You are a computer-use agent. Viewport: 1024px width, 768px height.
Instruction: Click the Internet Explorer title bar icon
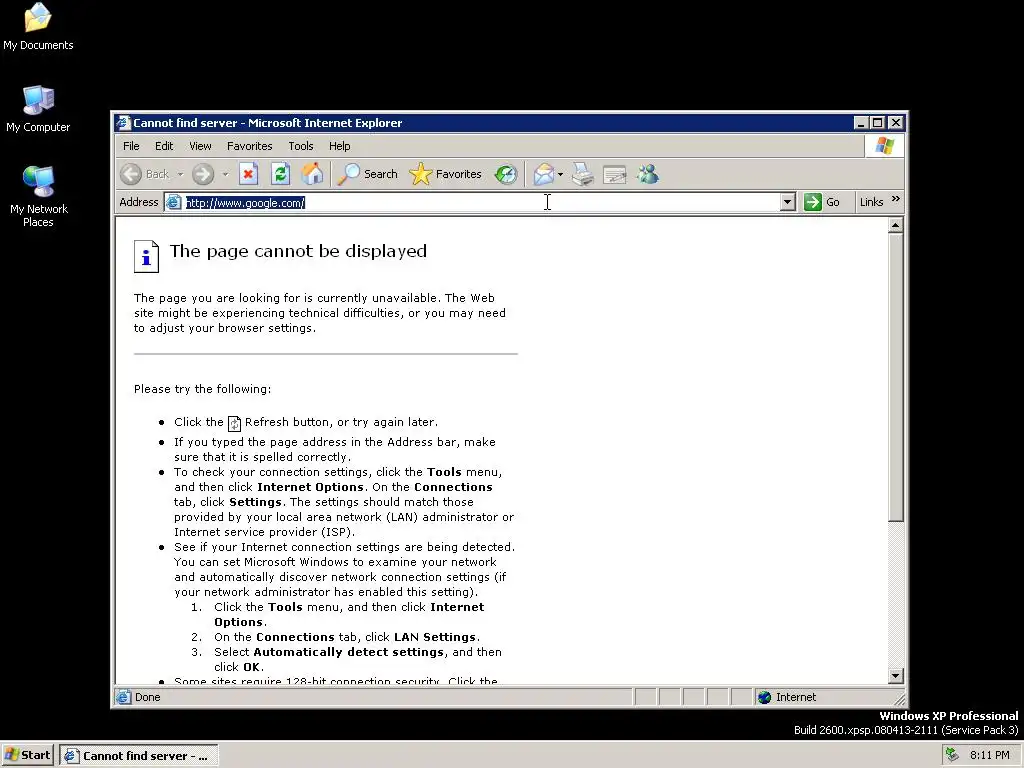click(x=123, y=123)
